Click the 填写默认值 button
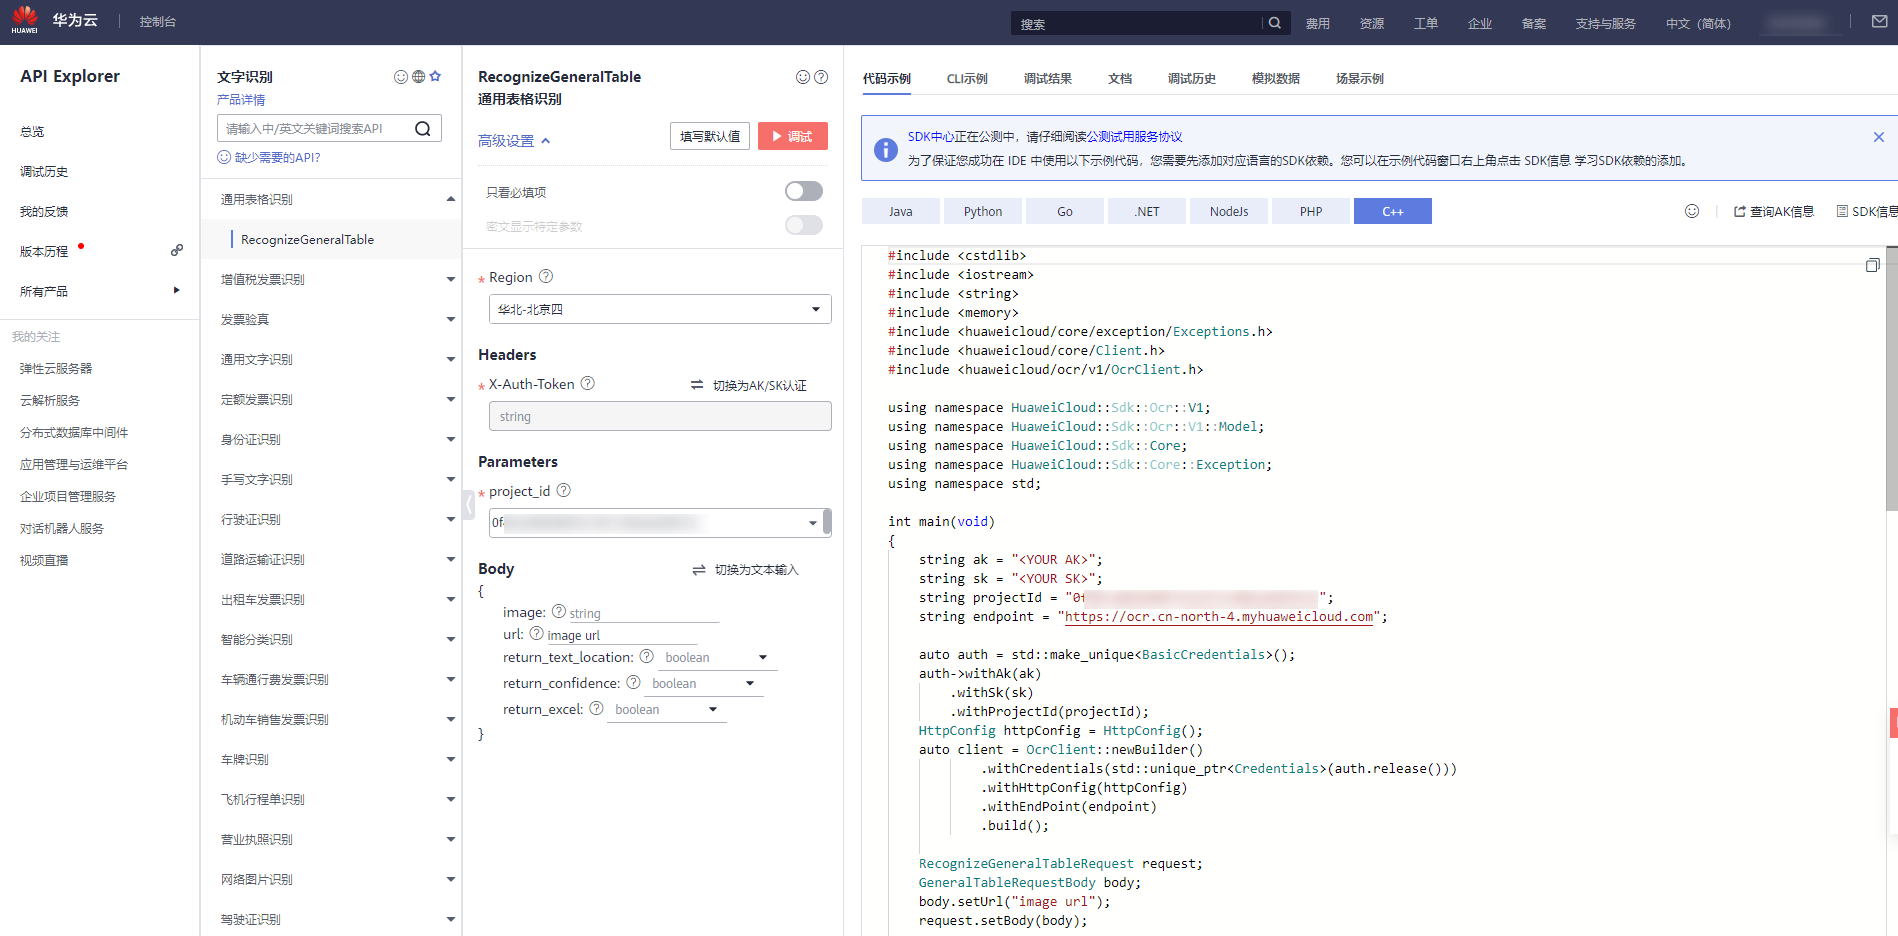The width and height of the screenshot is (1898, 936). point(710,136)
